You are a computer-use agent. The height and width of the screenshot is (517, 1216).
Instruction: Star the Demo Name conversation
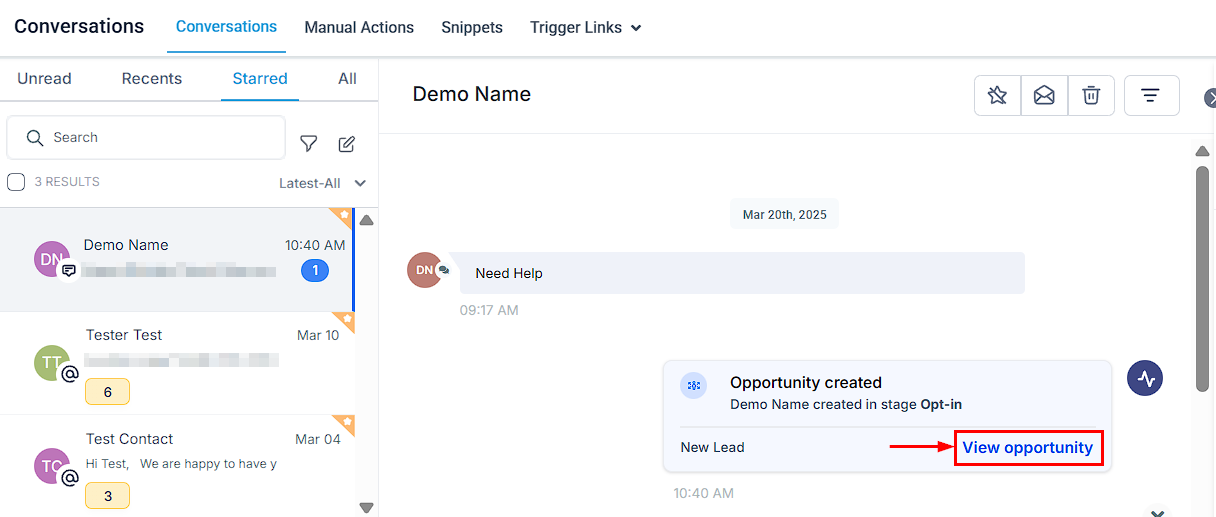click(x=997, y=96)
